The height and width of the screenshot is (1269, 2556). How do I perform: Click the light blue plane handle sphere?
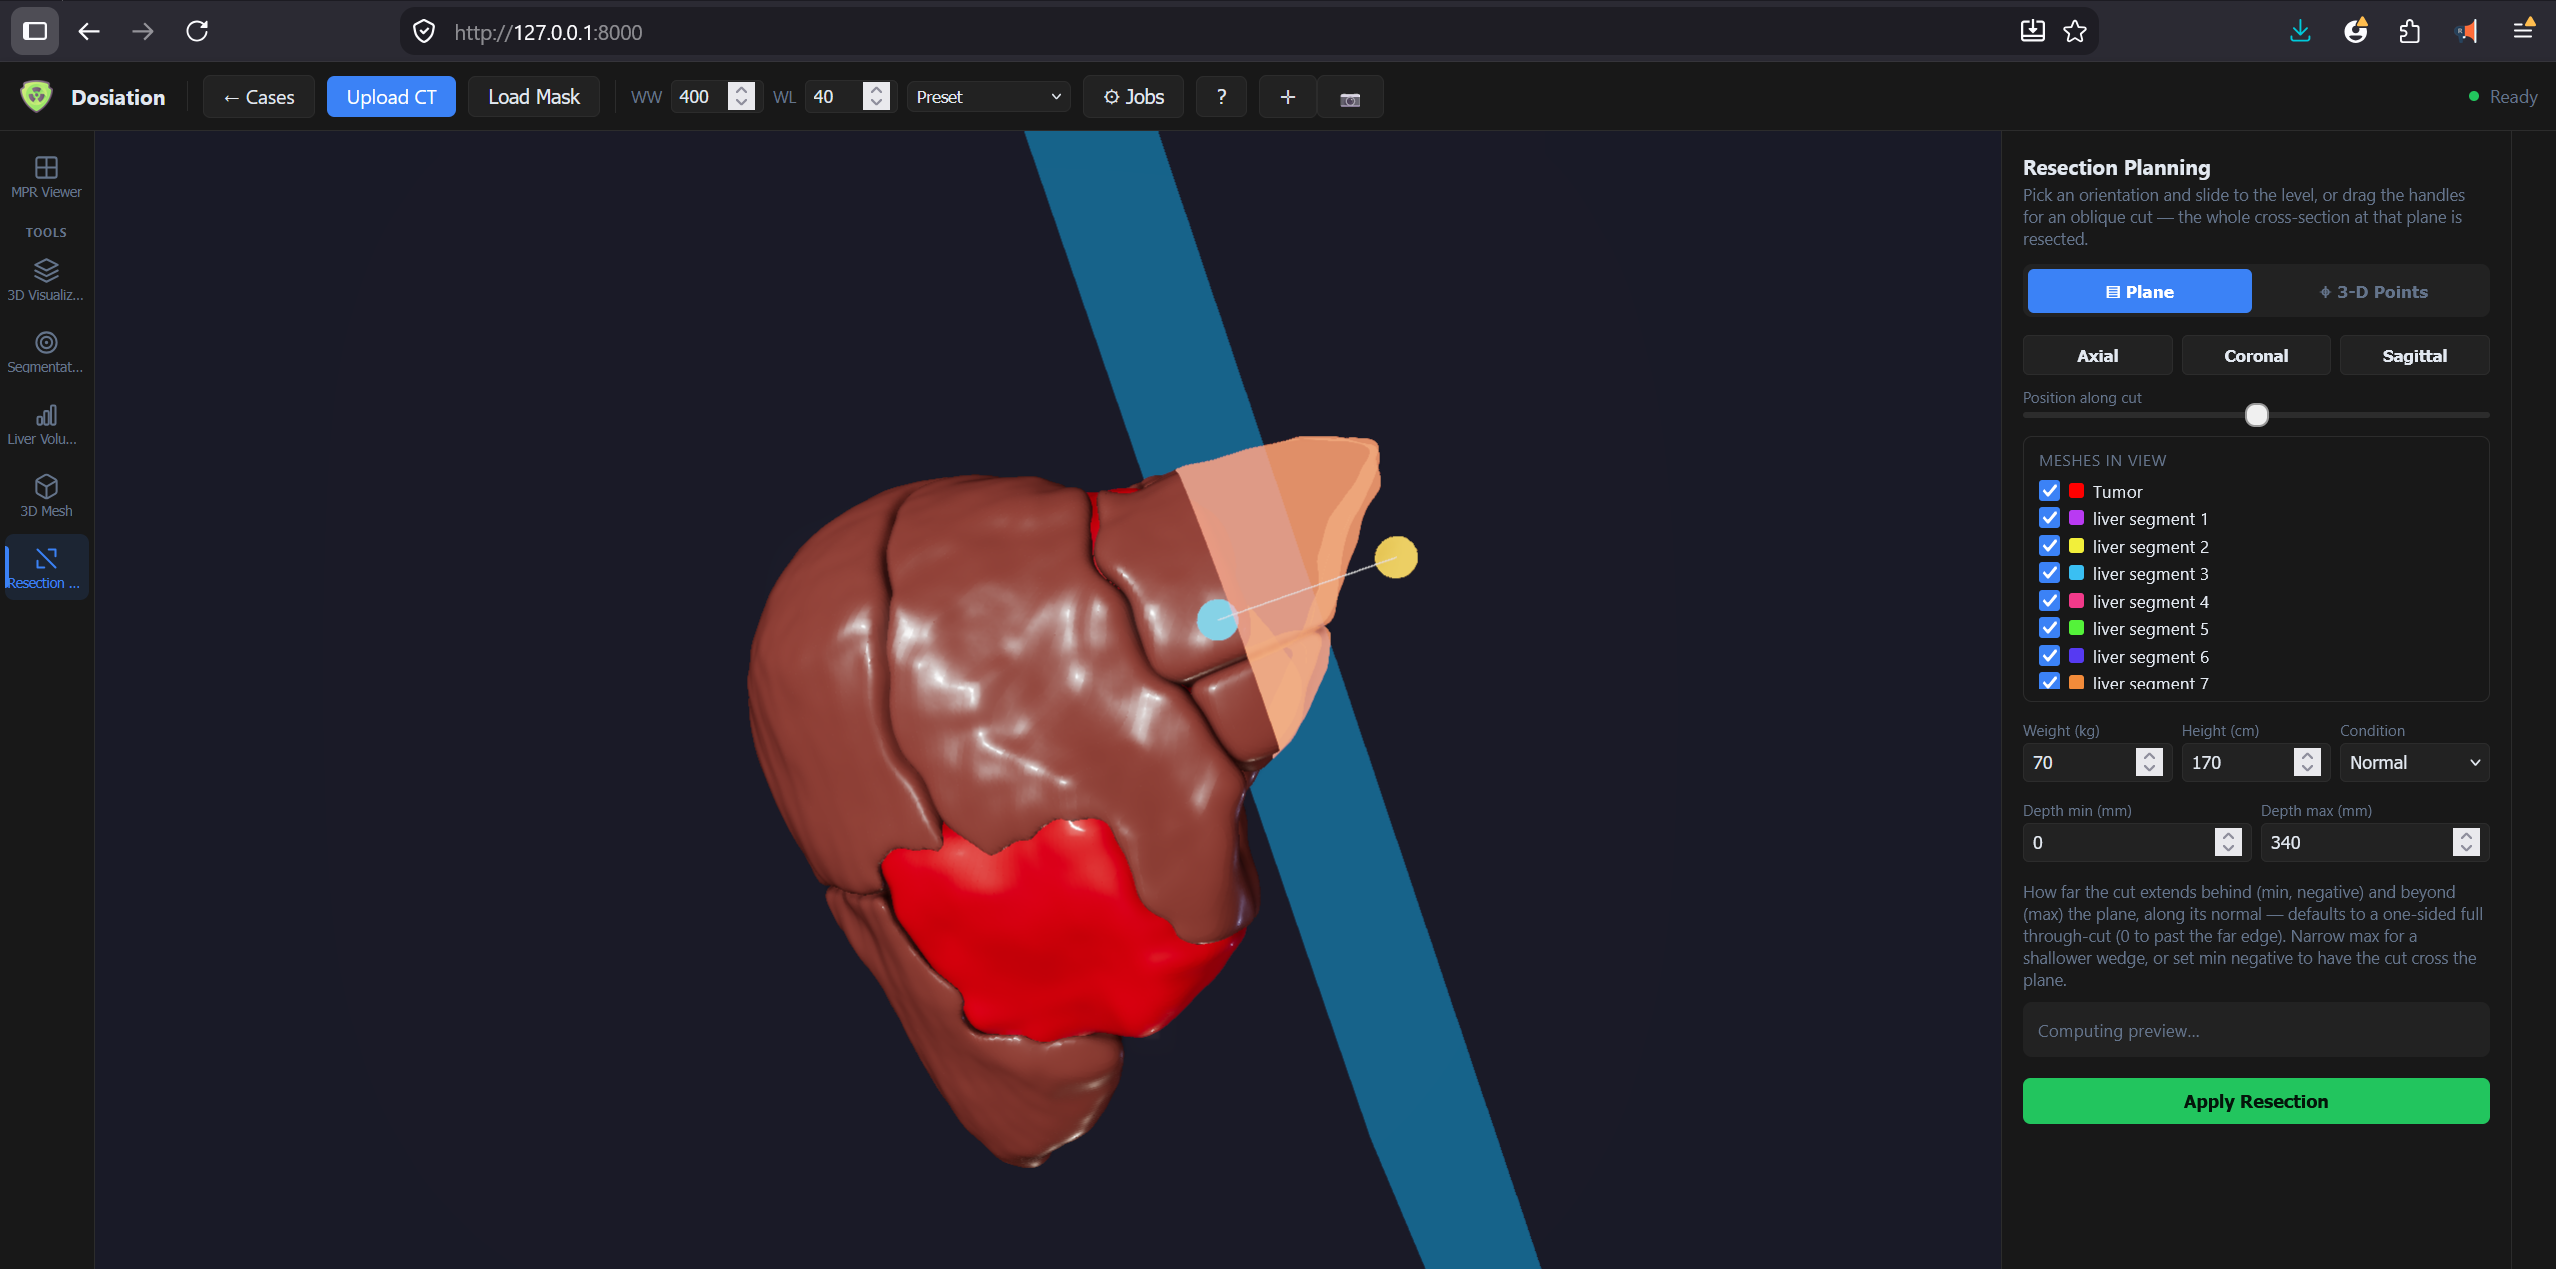pyautogui.click(x=1217, y=620)
